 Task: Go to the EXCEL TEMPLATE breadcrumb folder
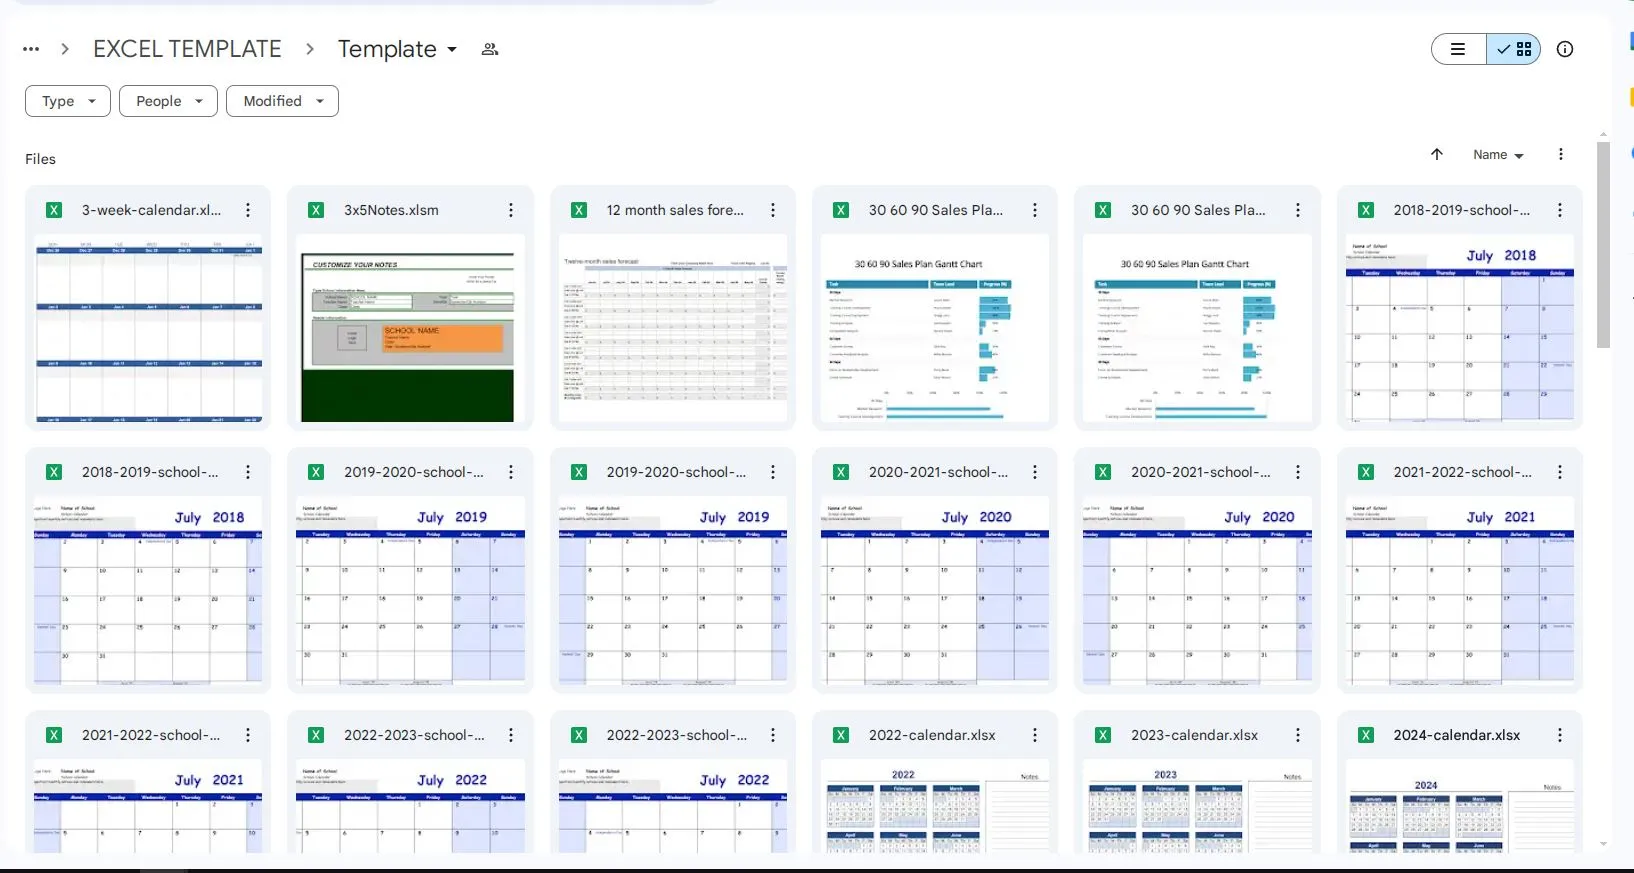pyautogui.click(x=187, y=49)
